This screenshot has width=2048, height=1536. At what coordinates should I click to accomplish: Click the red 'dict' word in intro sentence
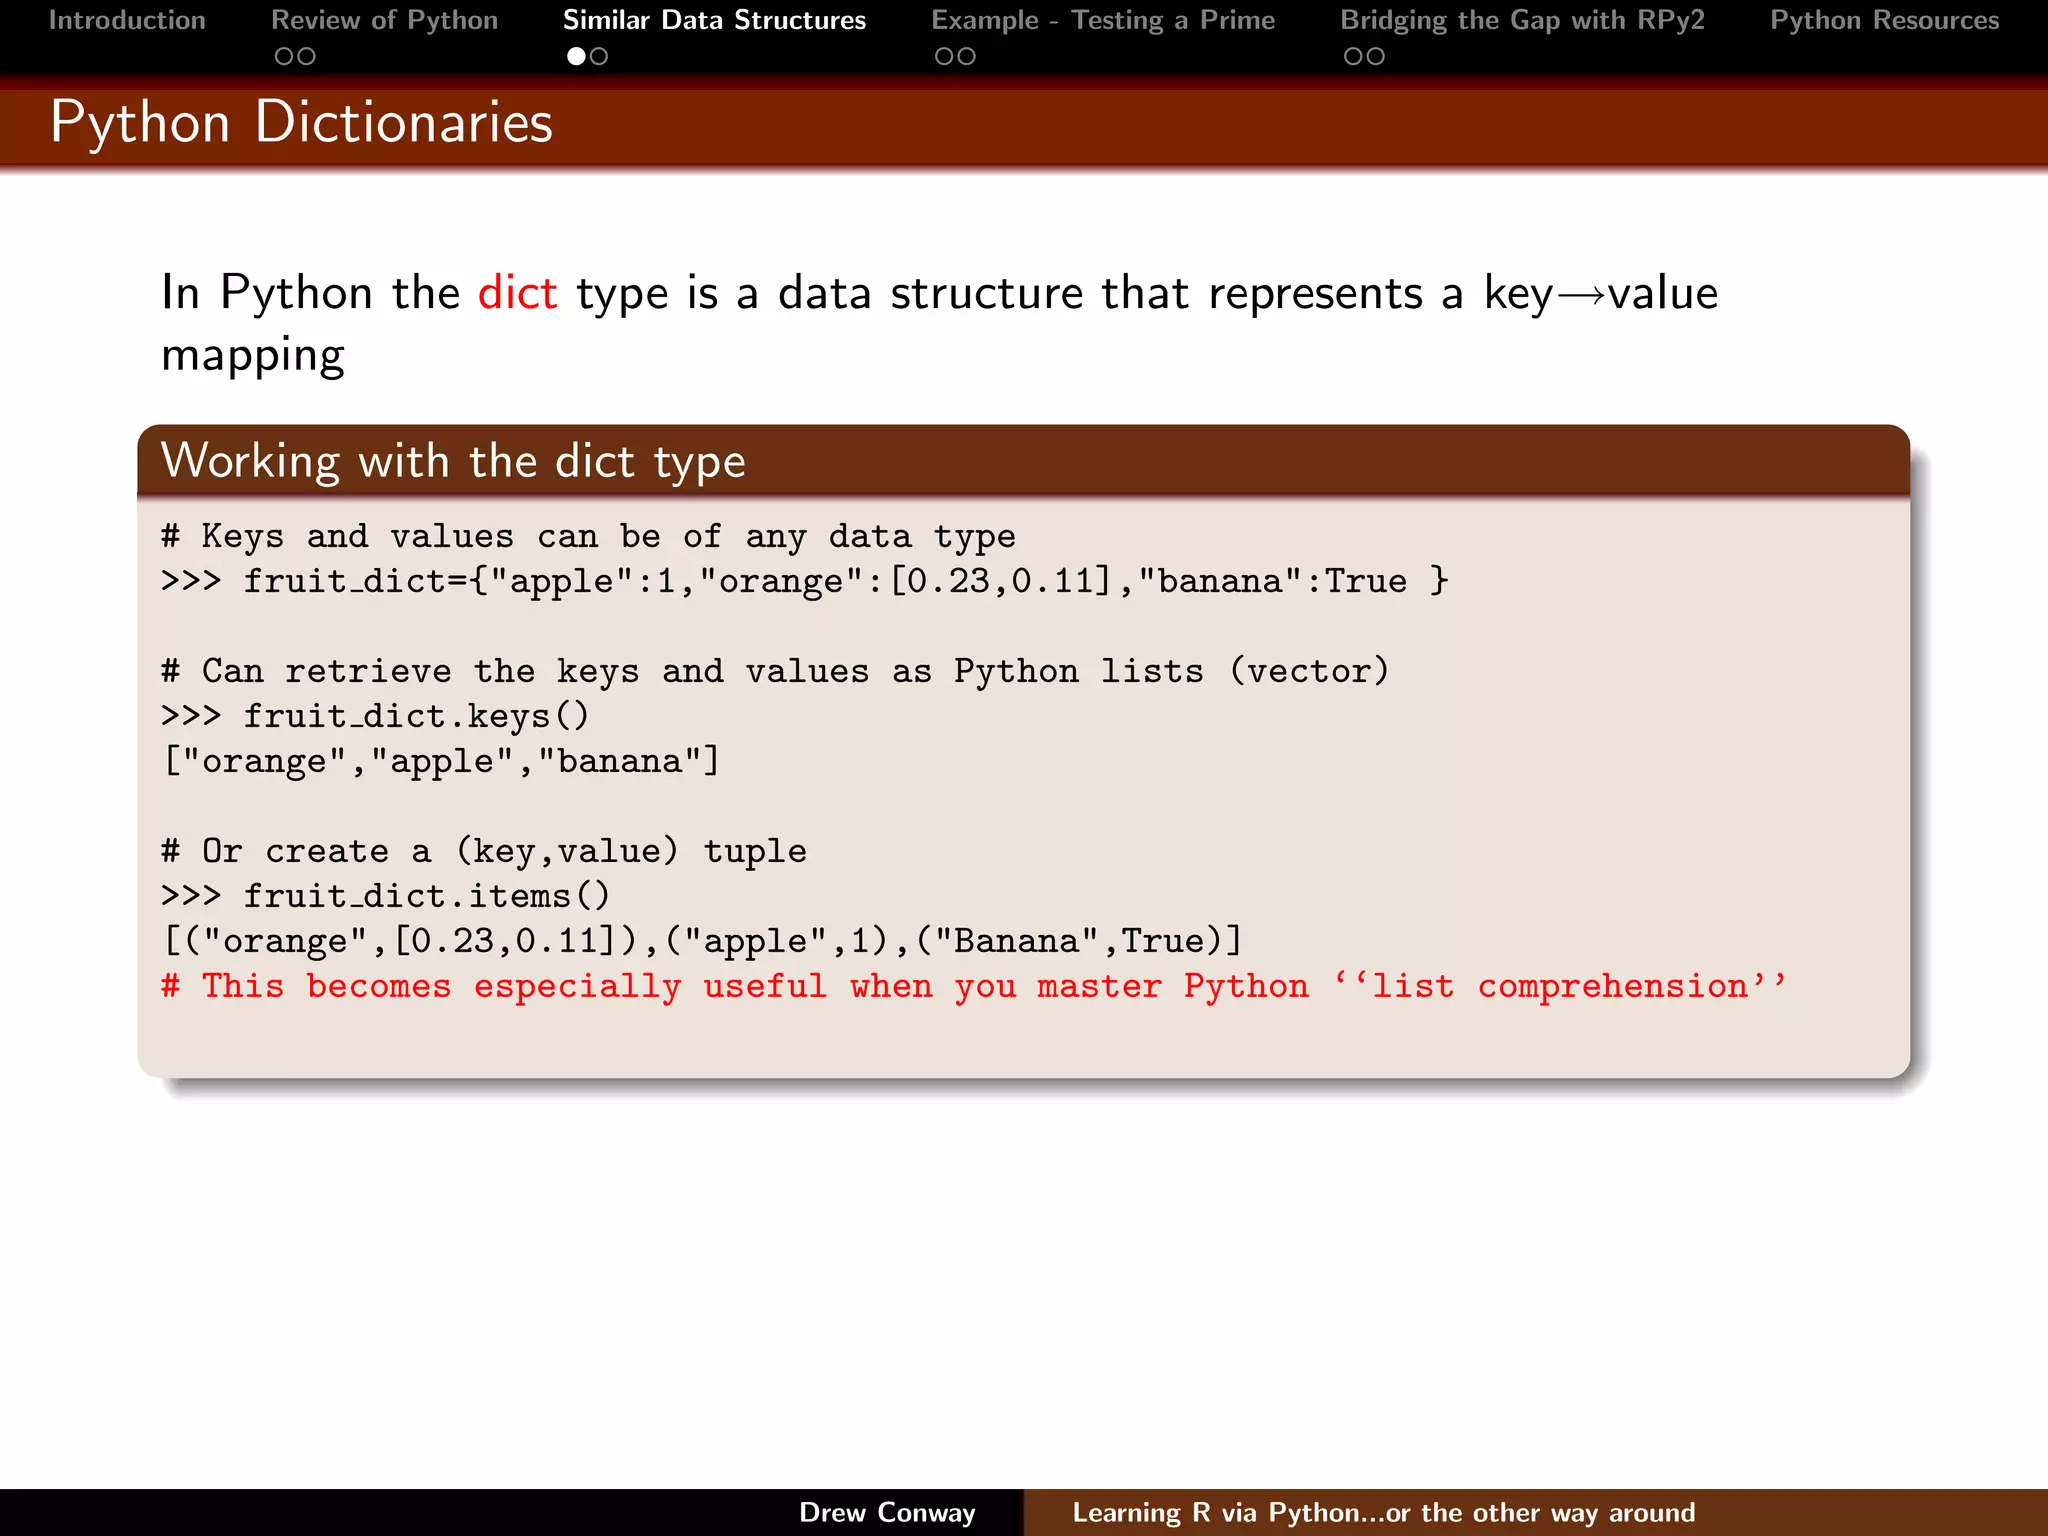(x=517, y=293)
